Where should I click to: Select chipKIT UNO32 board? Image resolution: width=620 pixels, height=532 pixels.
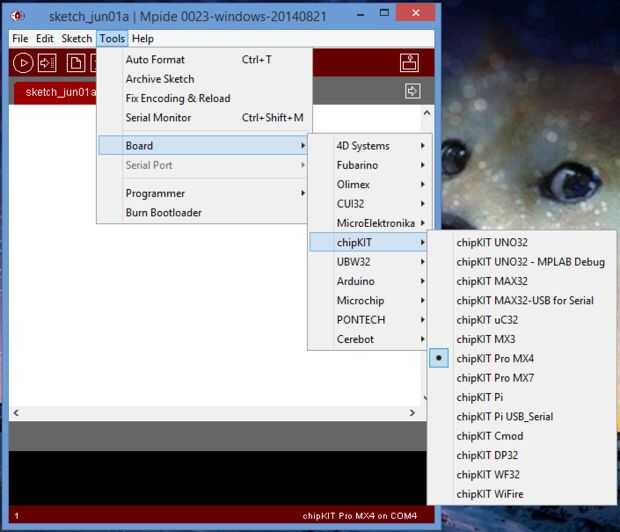[522, 242]
